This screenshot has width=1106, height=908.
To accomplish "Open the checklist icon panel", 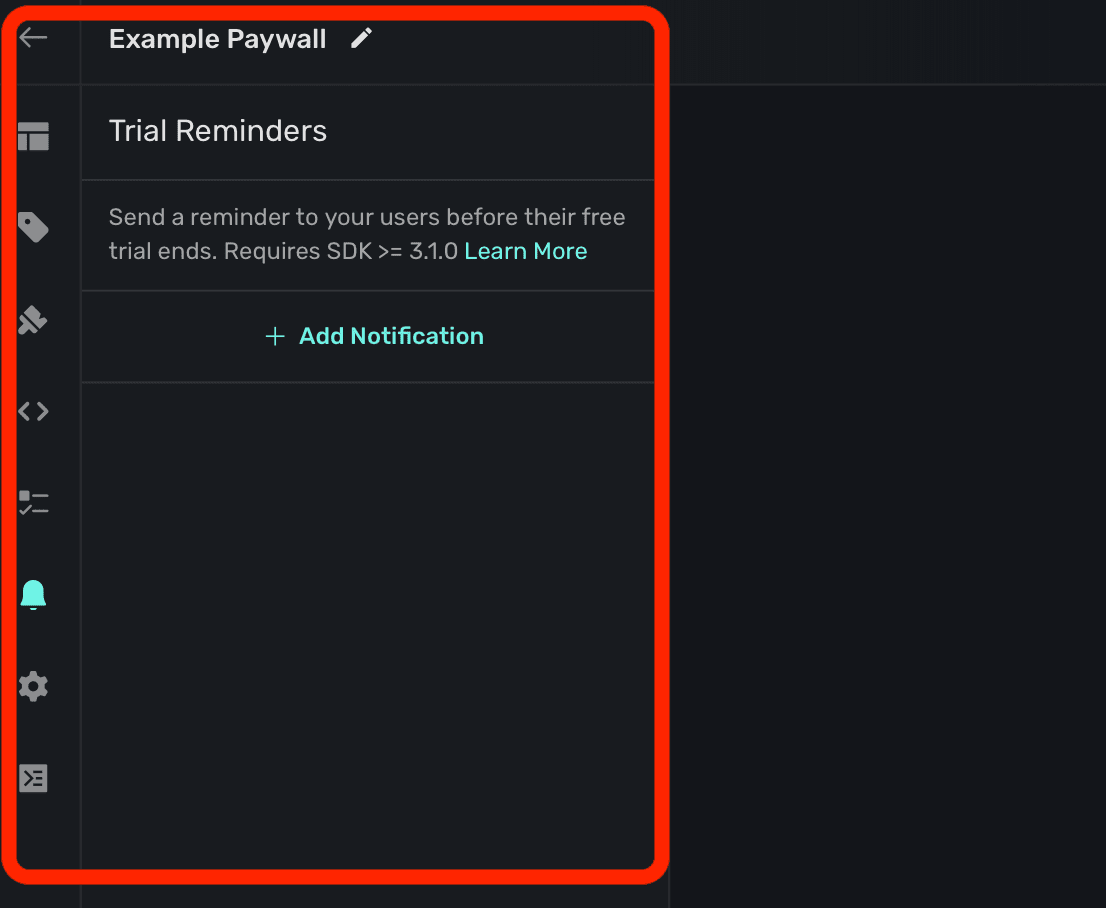I will [x=33, y=502].
